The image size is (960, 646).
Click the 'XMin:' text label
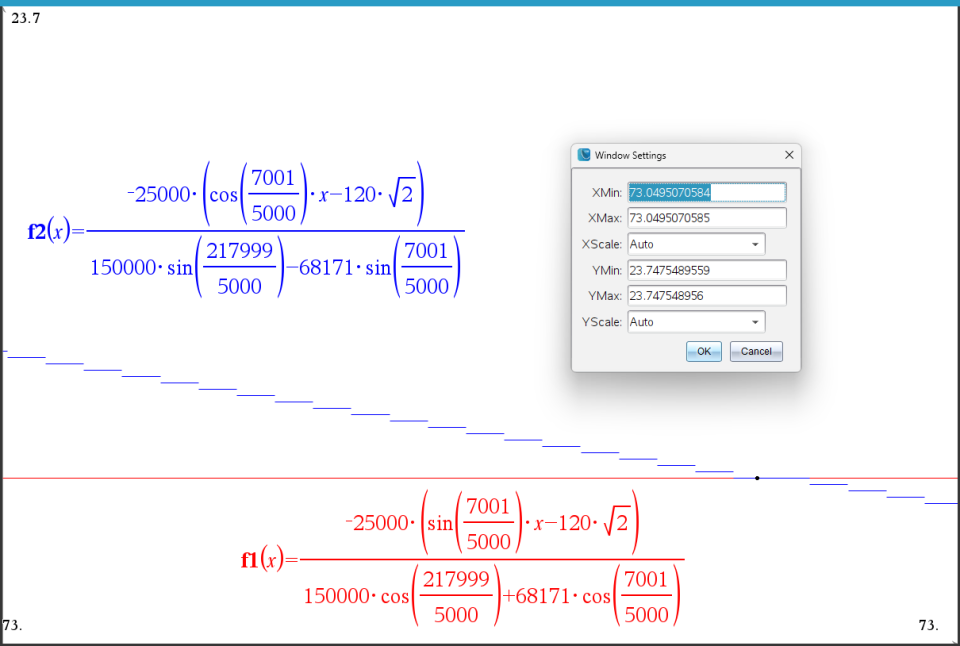[607, 192]
